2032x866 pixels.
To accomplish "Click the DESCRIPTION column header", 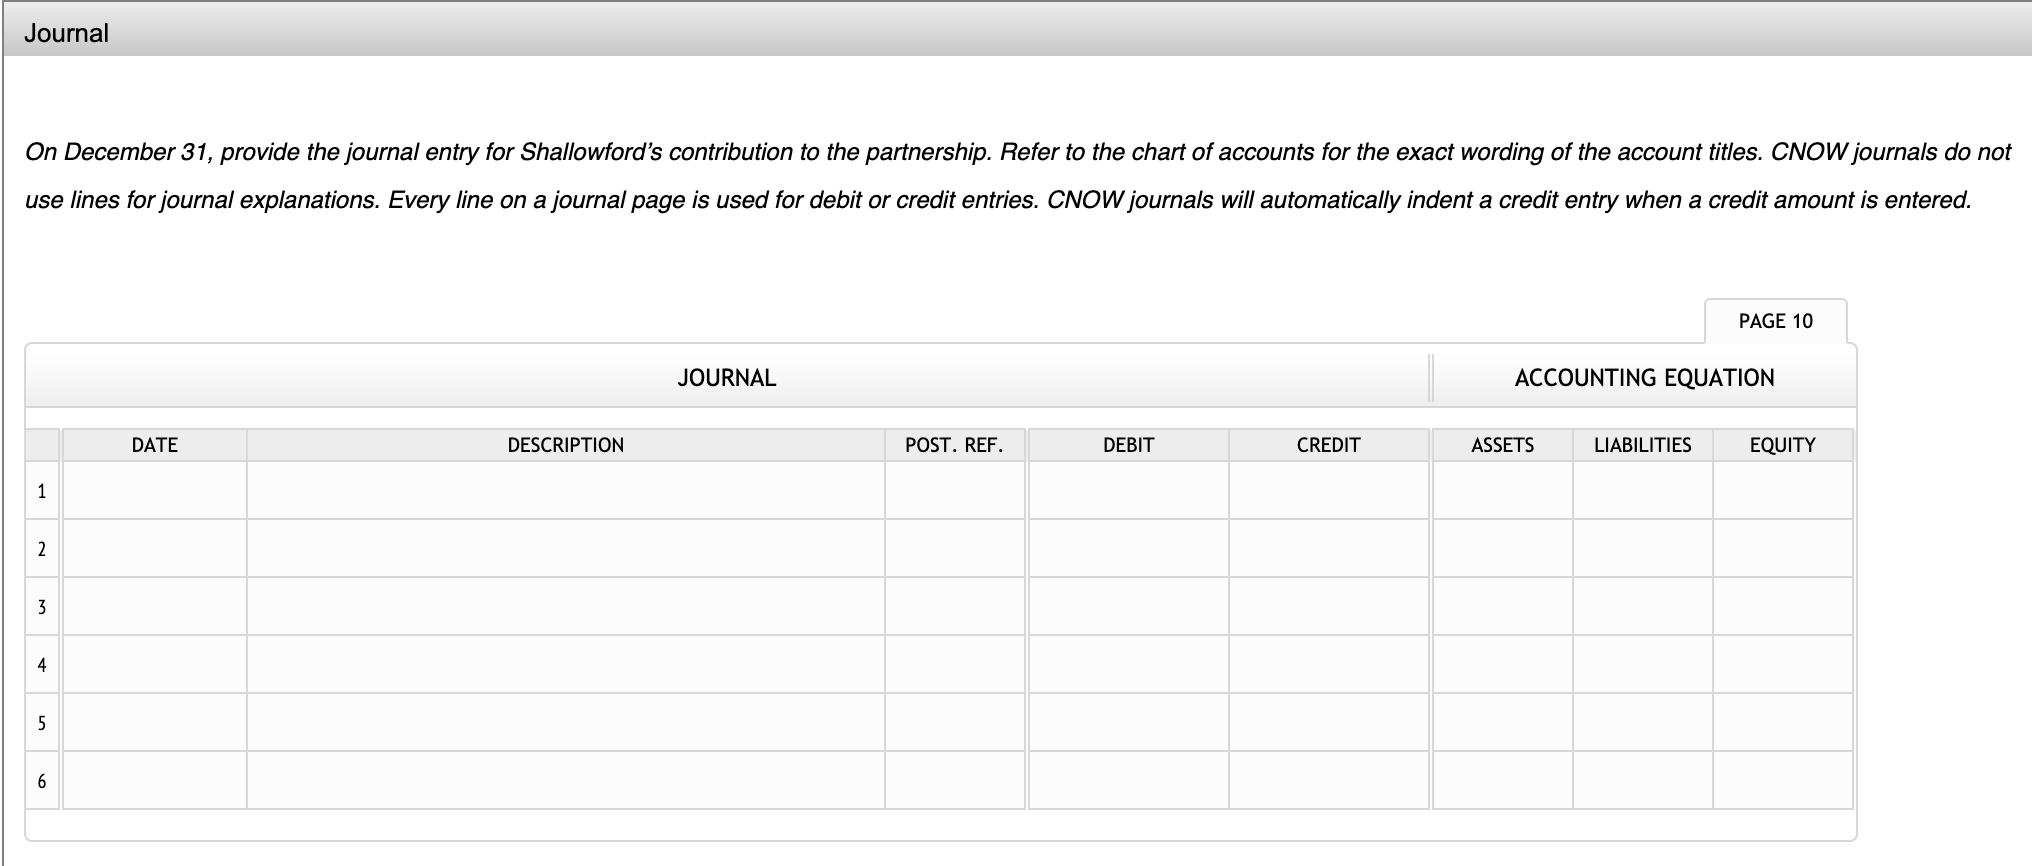I will [x=566, y=445].
